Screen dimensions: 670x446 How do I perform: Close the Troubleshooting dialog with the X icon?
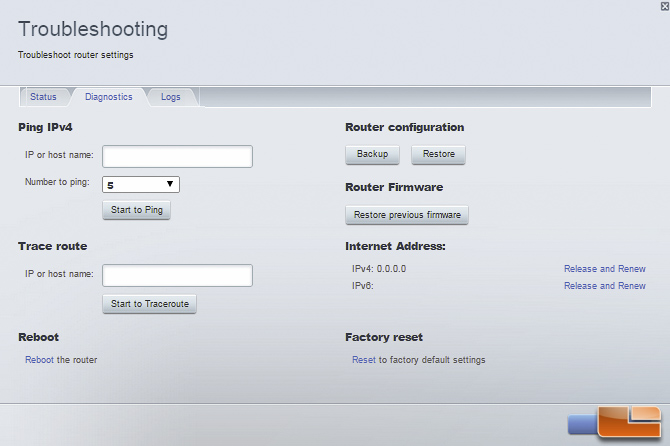pyautogui.click(x=665, y=6)
